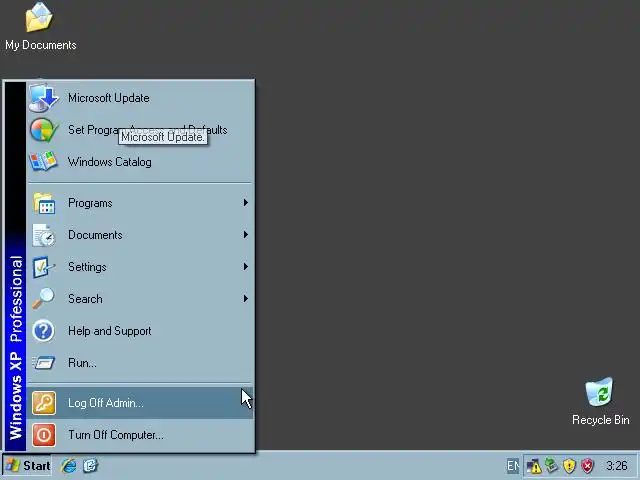Click the Search magnifying glass icon

coord(43,298)
